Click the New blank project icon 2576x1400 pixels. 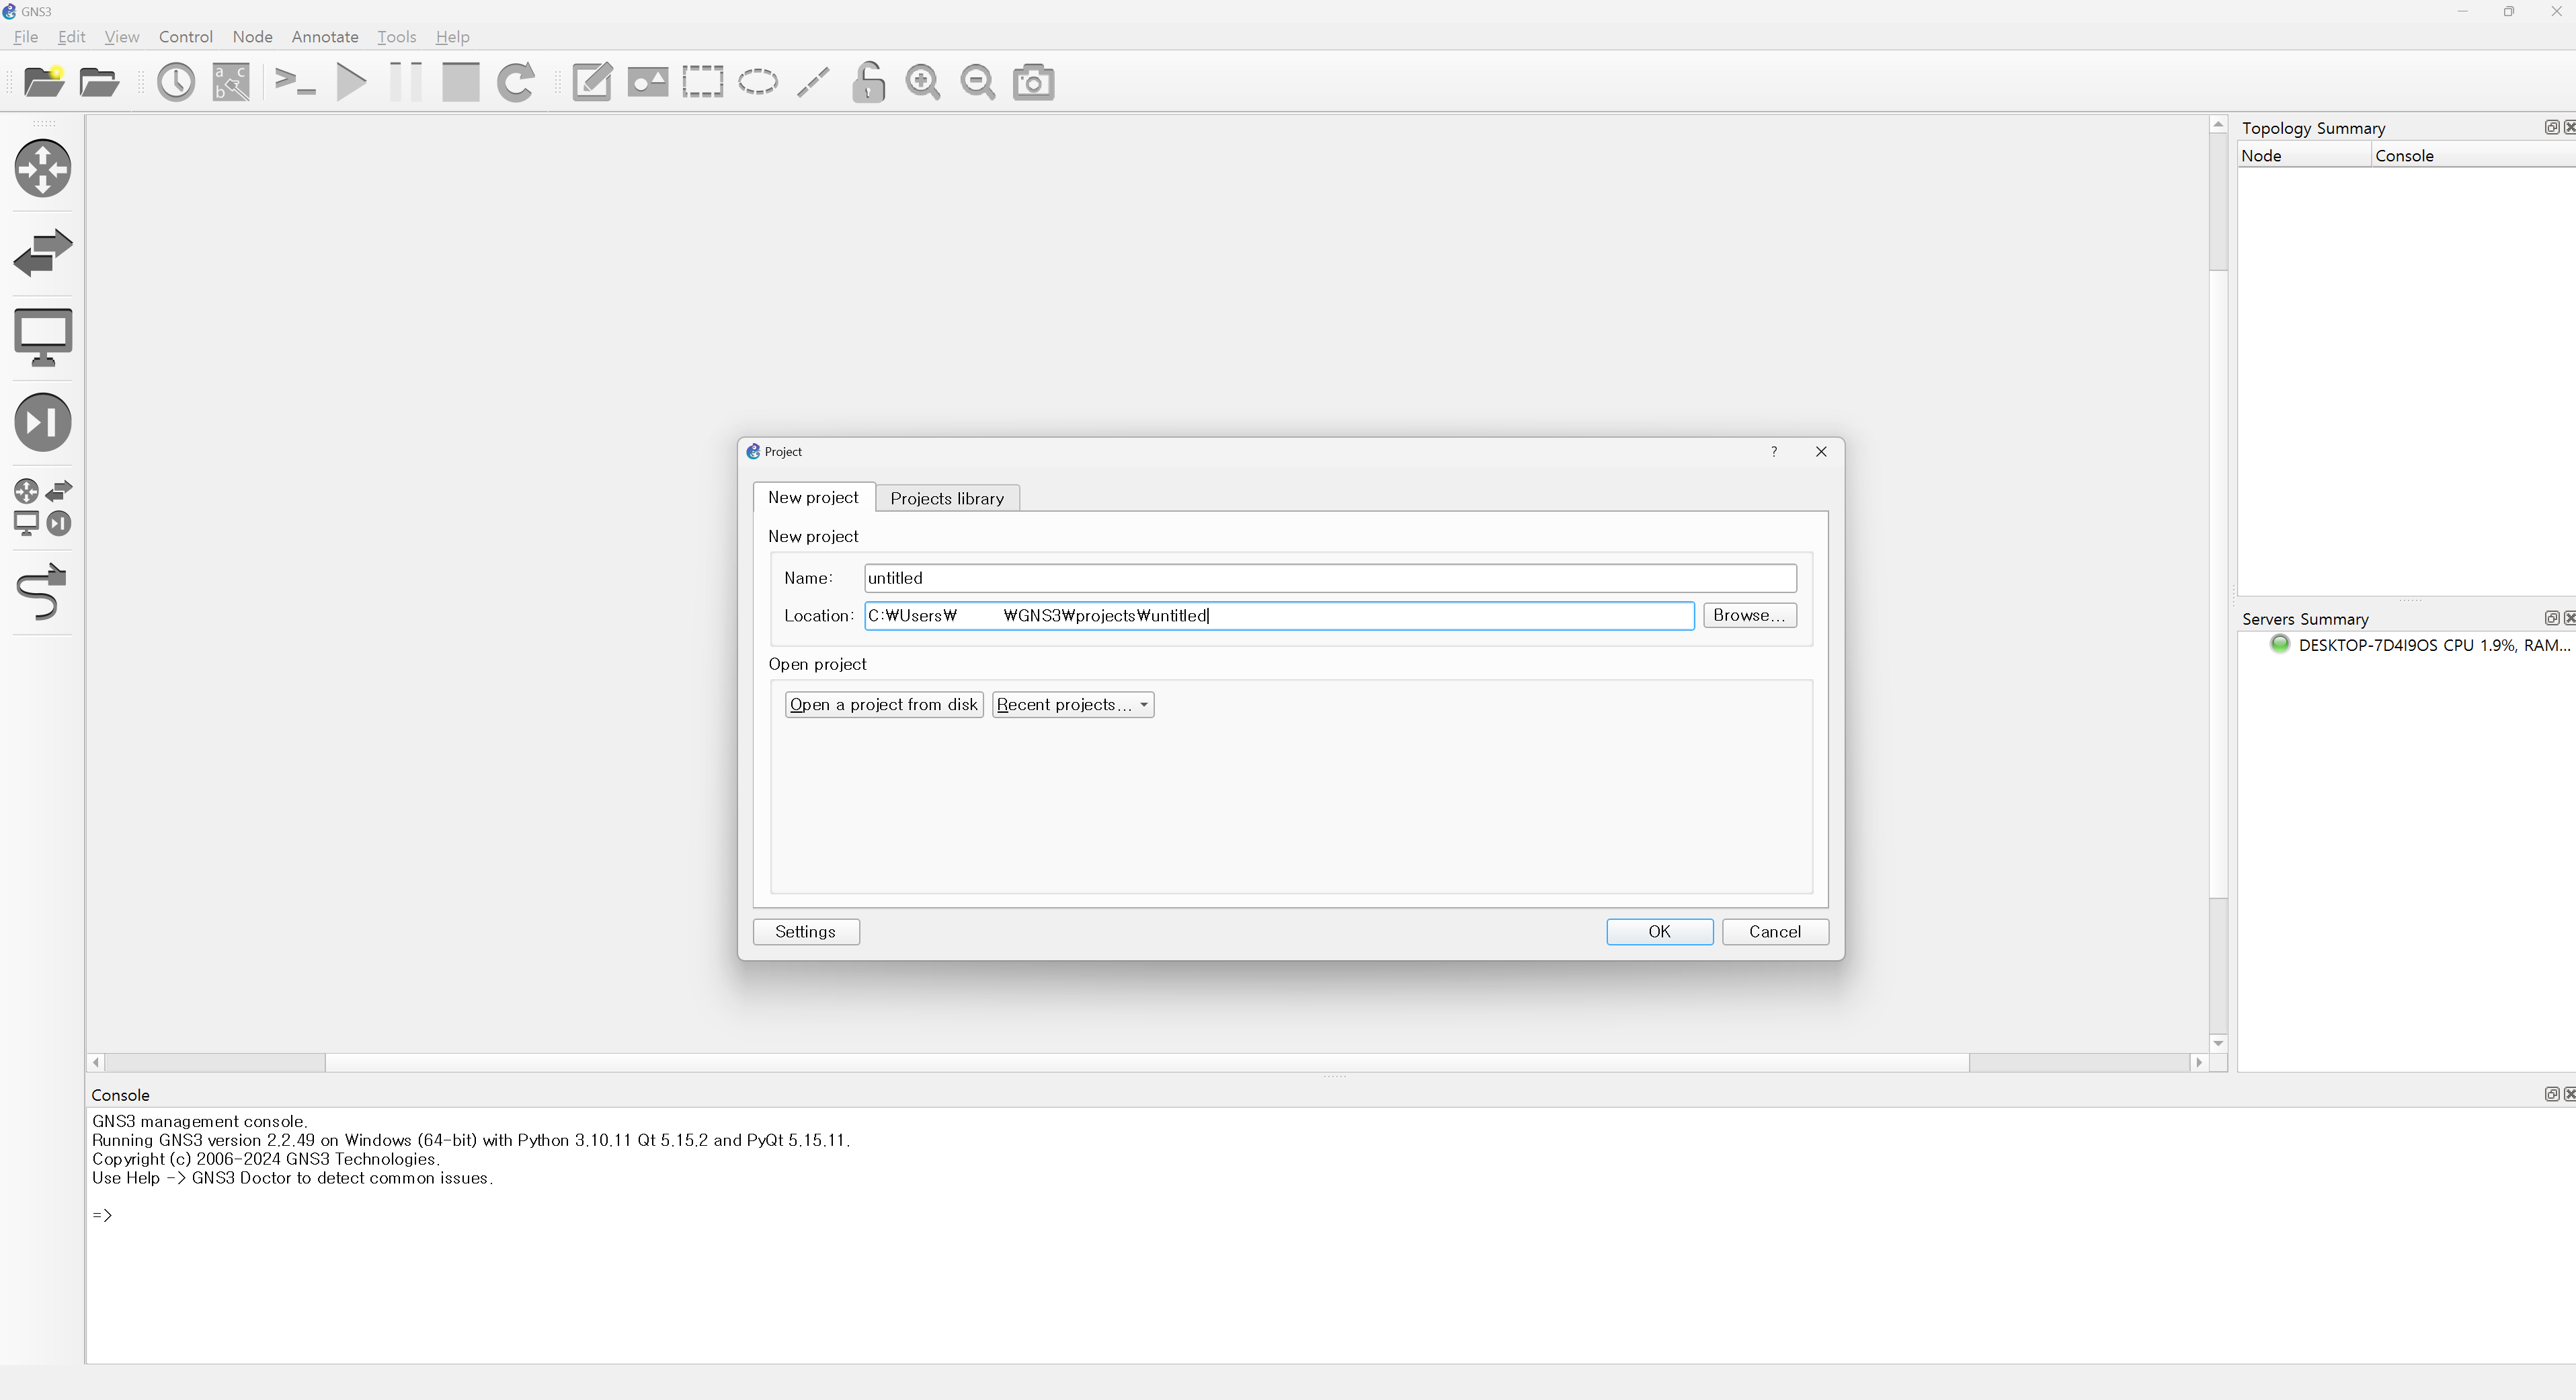[x=44, y=82]
